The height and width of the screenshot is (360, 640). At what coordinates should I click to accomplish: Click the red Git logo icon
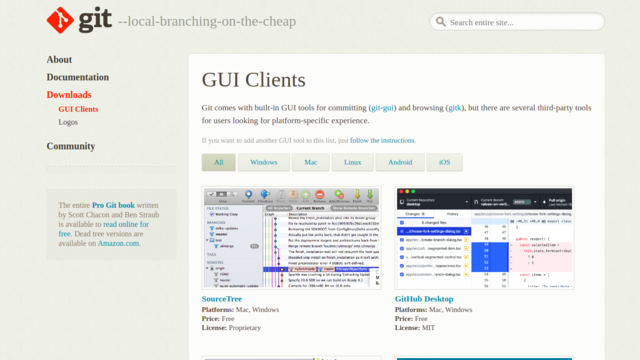coord(60,20)
